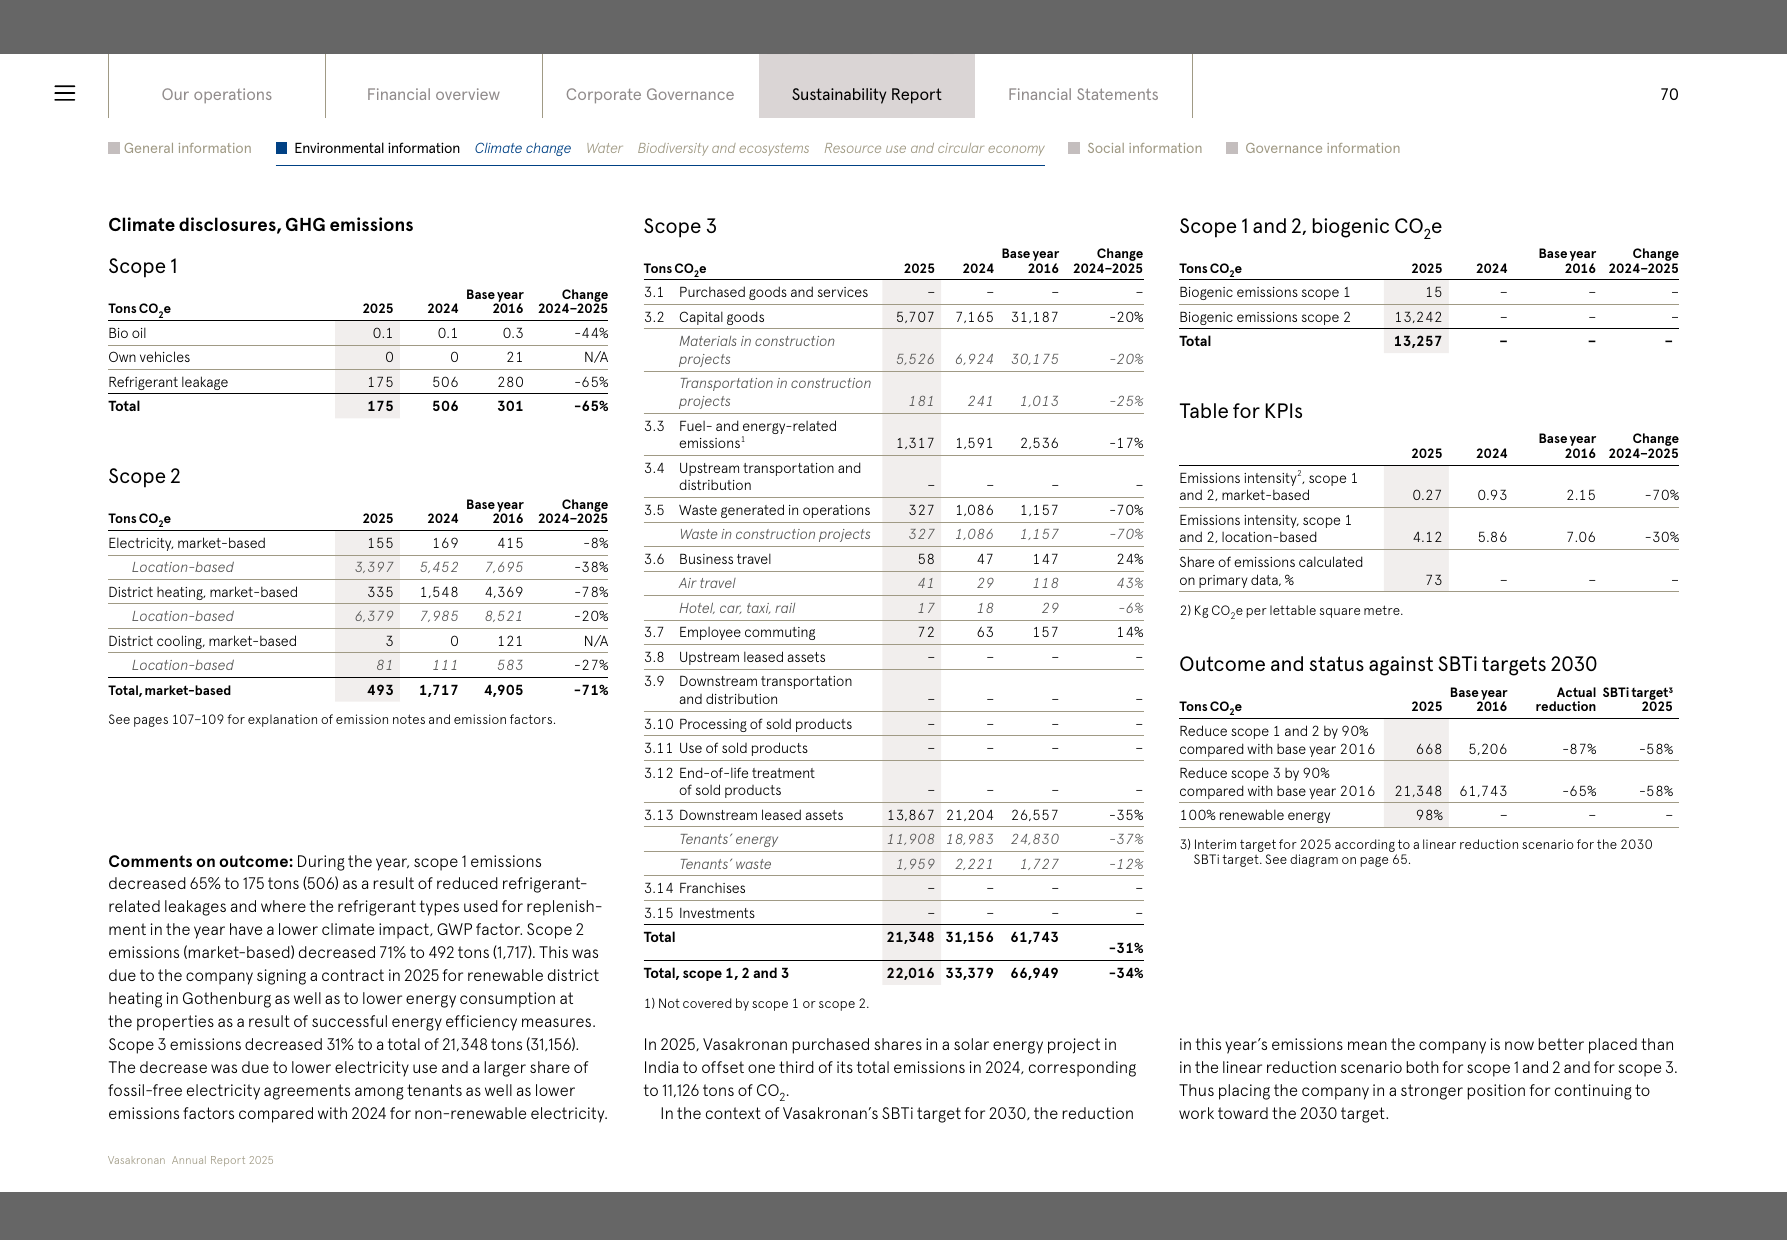The width and height of the screenshot is (1788, 1241).
Task: Click the Environmental information section link
Action: click(377, 148)
